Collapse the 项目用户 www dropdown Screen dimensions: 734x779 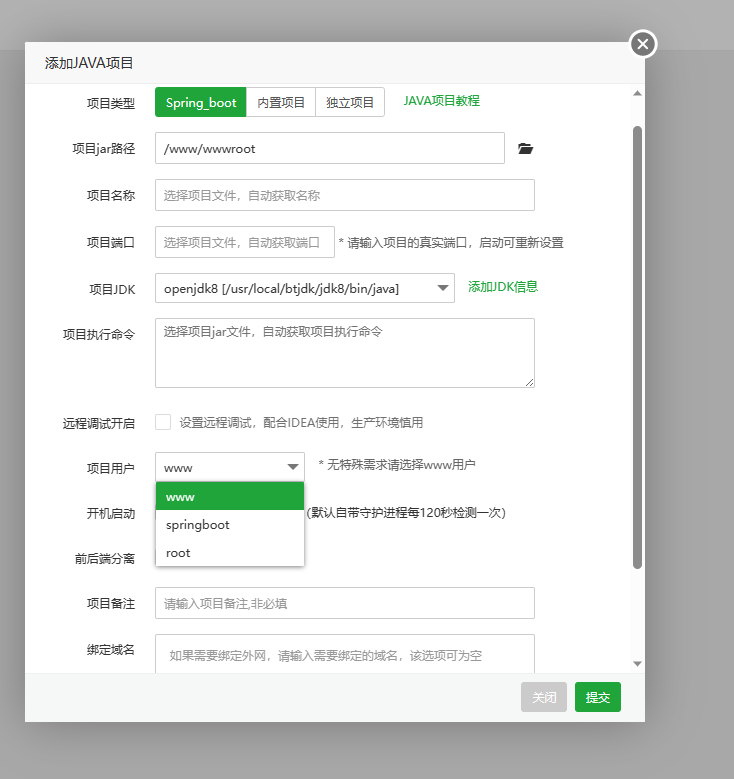point(230,467)
